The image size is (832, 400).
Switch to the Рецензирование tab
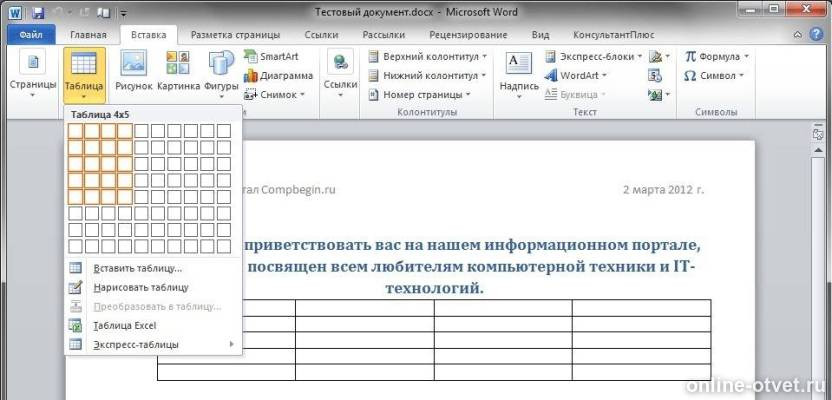[468, 35]
